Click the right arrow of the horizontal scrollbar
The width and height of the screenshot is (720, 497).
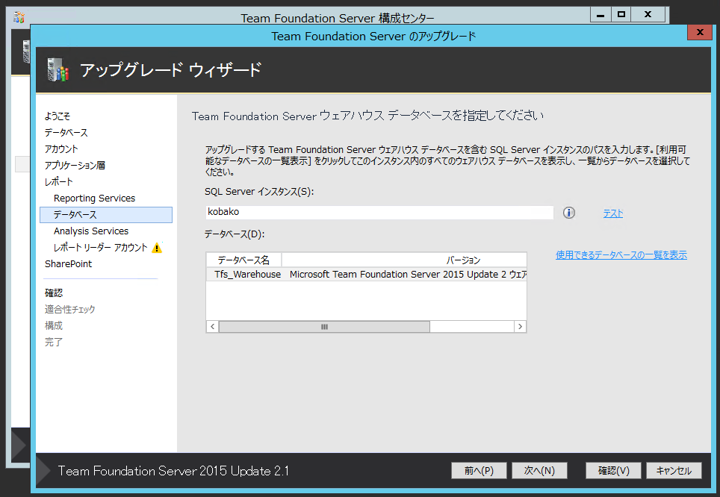click(x=520, y=327)
